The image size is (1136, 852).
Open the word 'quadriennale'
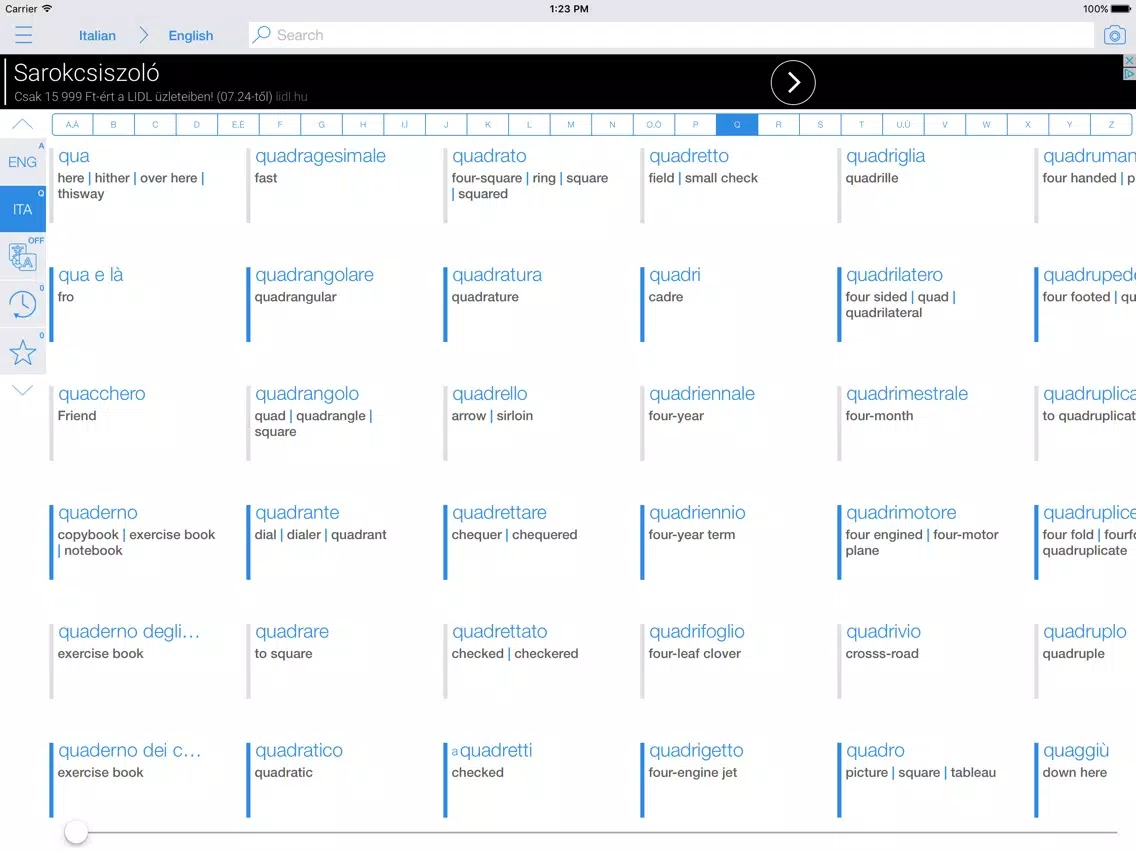point(702,393)
